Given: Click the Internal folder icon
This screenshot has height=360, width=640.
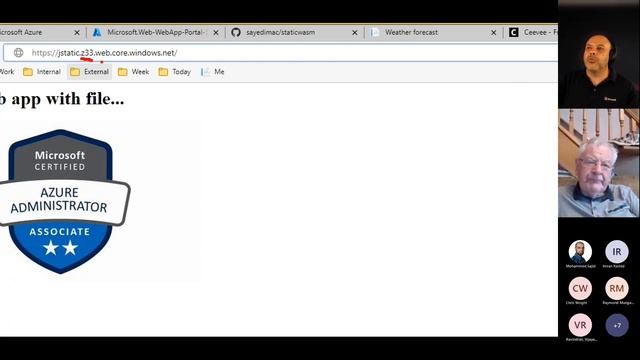Looking at the screenshot, I should [28, 72].
